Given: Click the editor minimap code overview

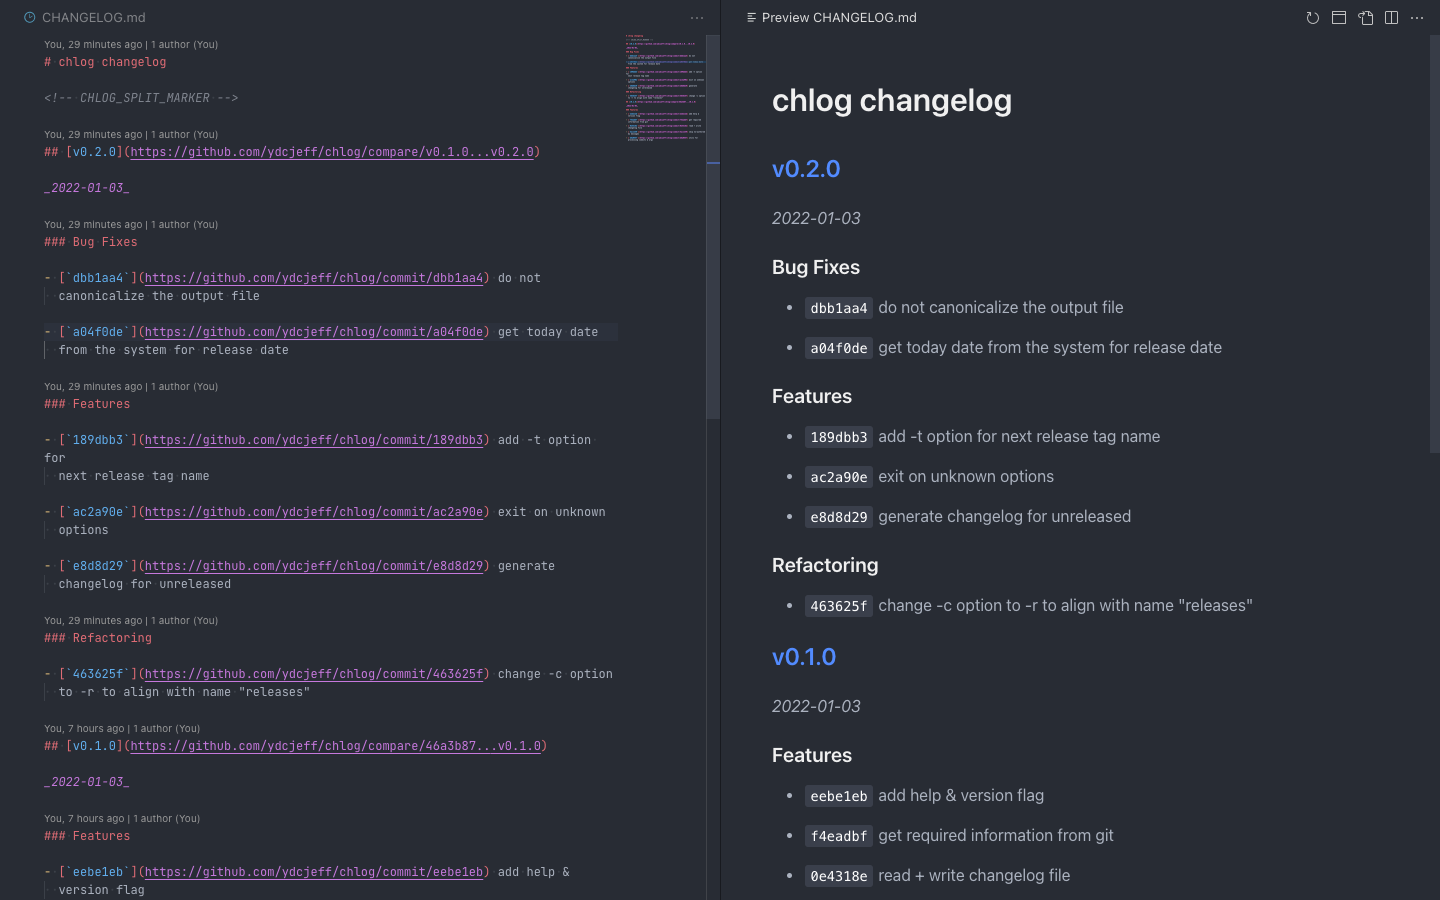Looking at the screenshot, I should pyautogui.click(x=665, y=88).
